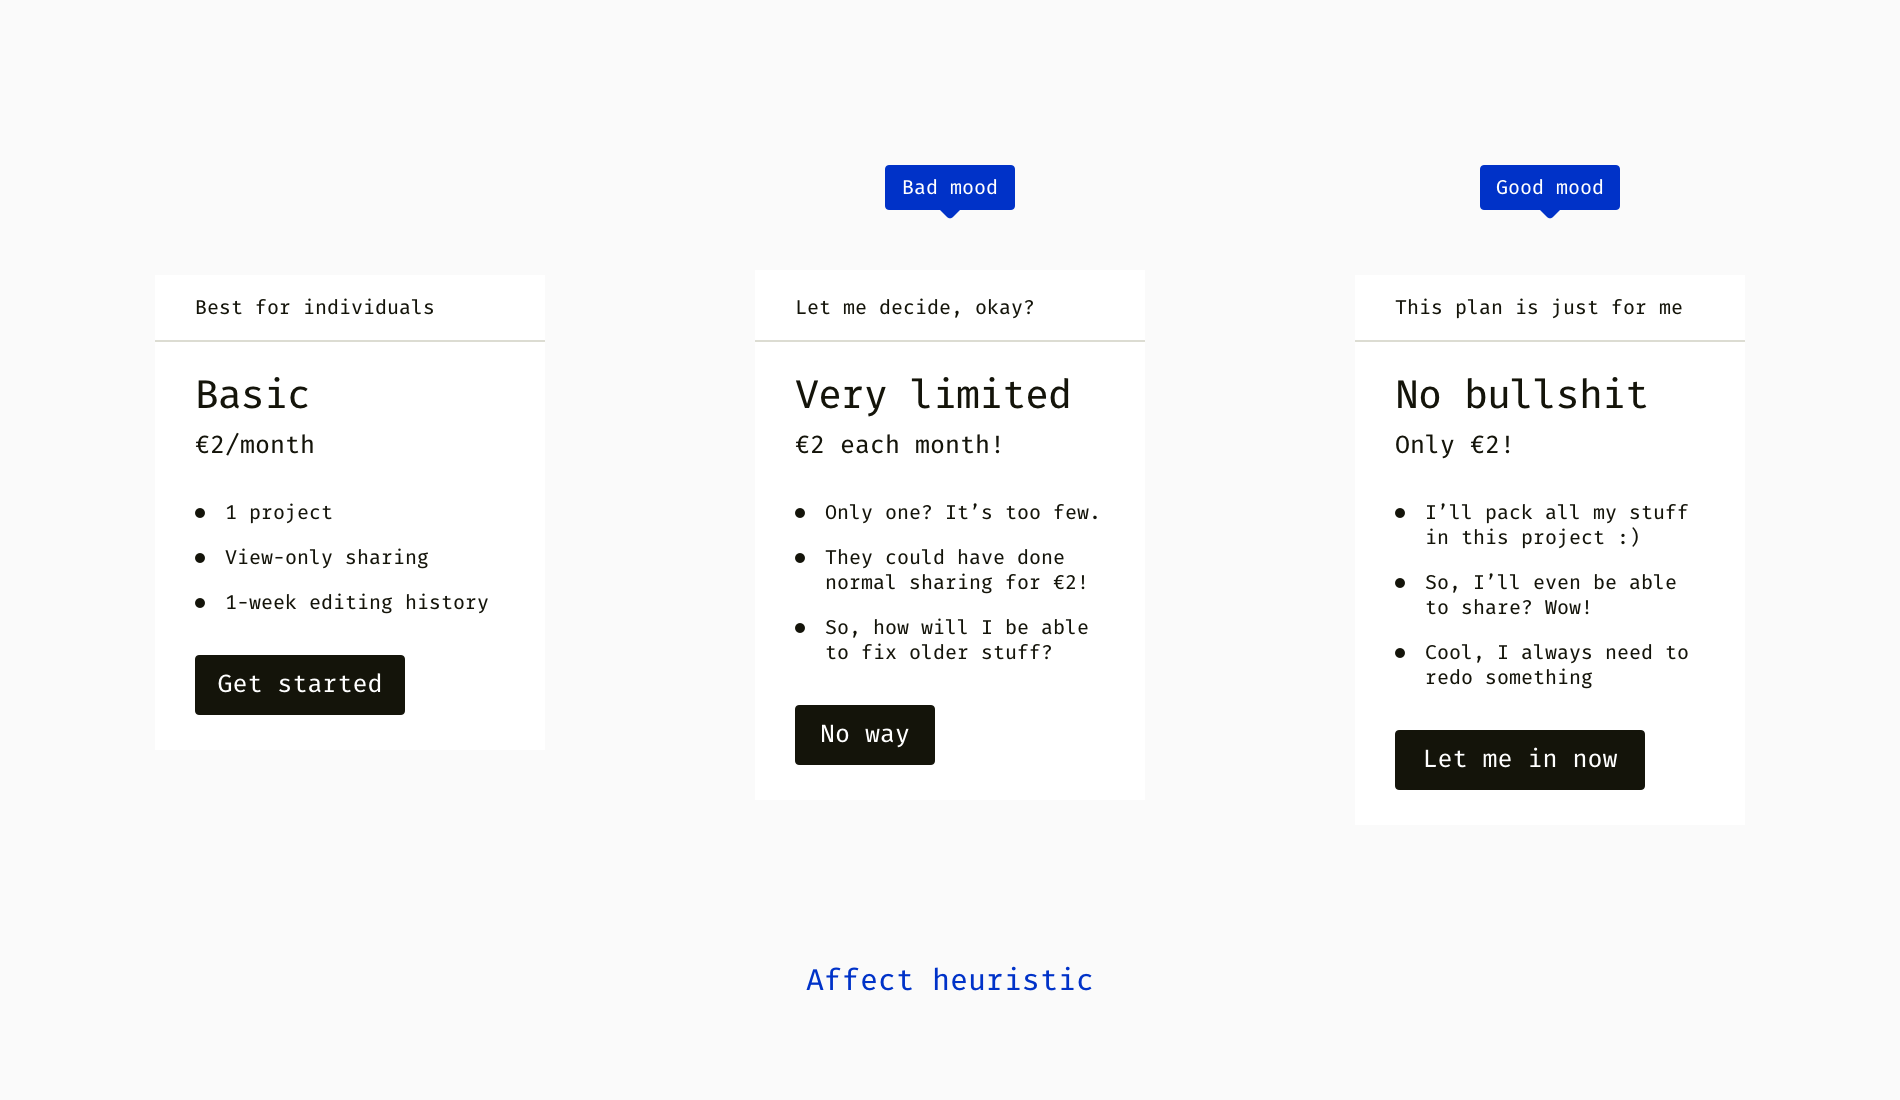
Task: Click the €2/month price text
Action: pos(255,445)
